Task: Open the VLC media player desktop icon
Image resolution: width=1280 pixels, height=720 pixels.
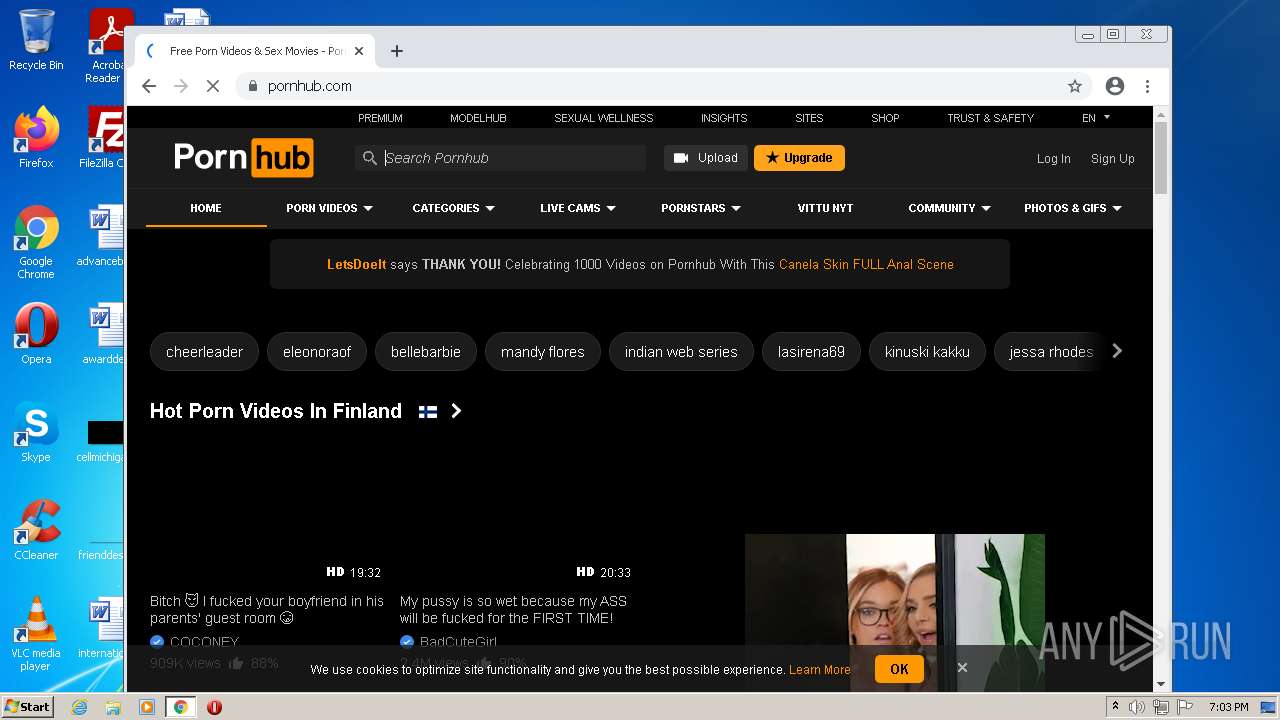Action: coord(36,633)
